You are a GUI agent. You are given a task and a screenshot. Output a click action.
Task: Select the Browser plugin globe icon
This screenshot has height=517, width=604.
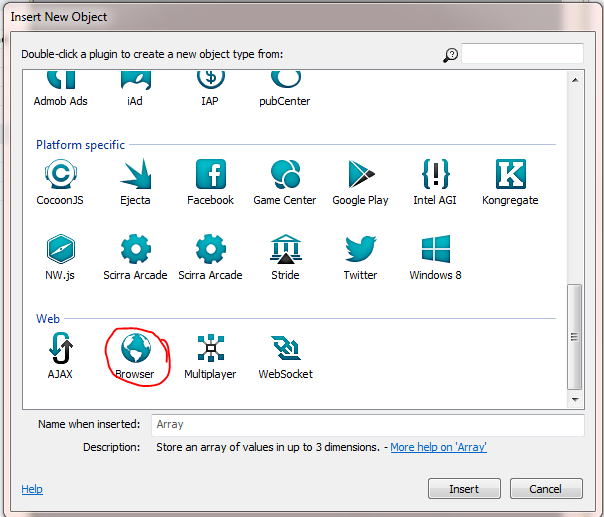click(136, 348)
